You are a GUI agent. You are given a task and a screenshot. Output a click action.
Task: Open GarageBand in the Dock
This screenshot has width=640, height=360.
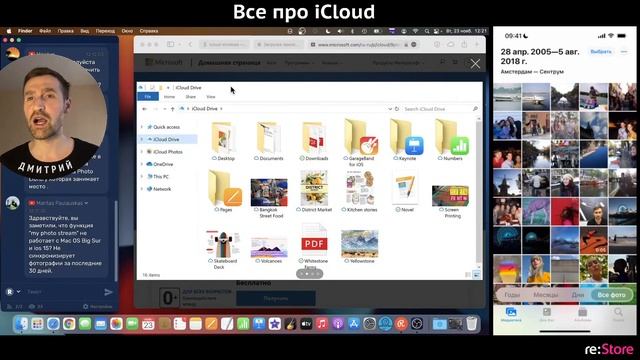pos(291,324)
